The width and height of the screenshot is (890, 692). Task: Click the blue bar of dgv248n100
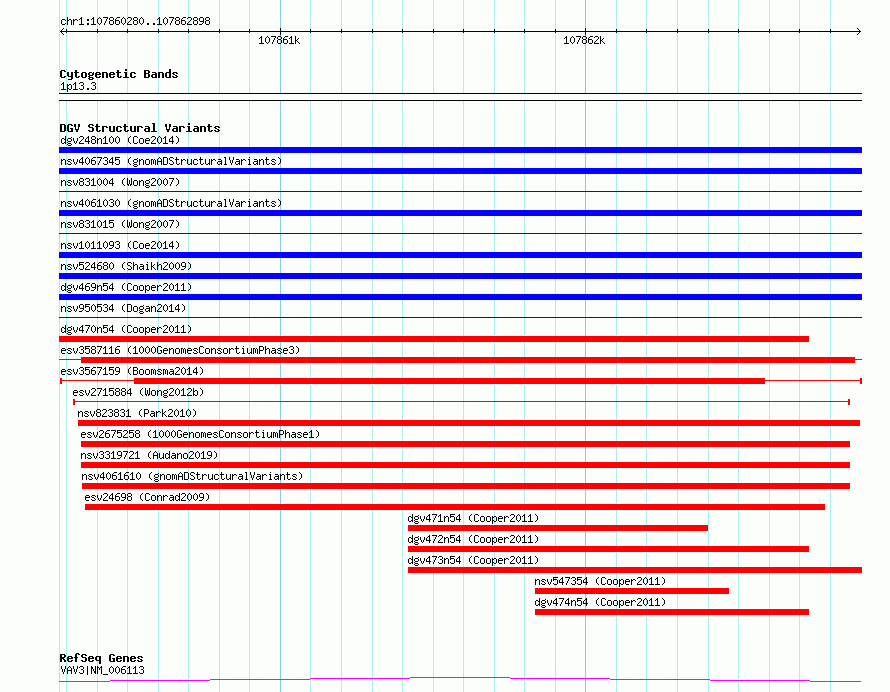click(460, 150)
